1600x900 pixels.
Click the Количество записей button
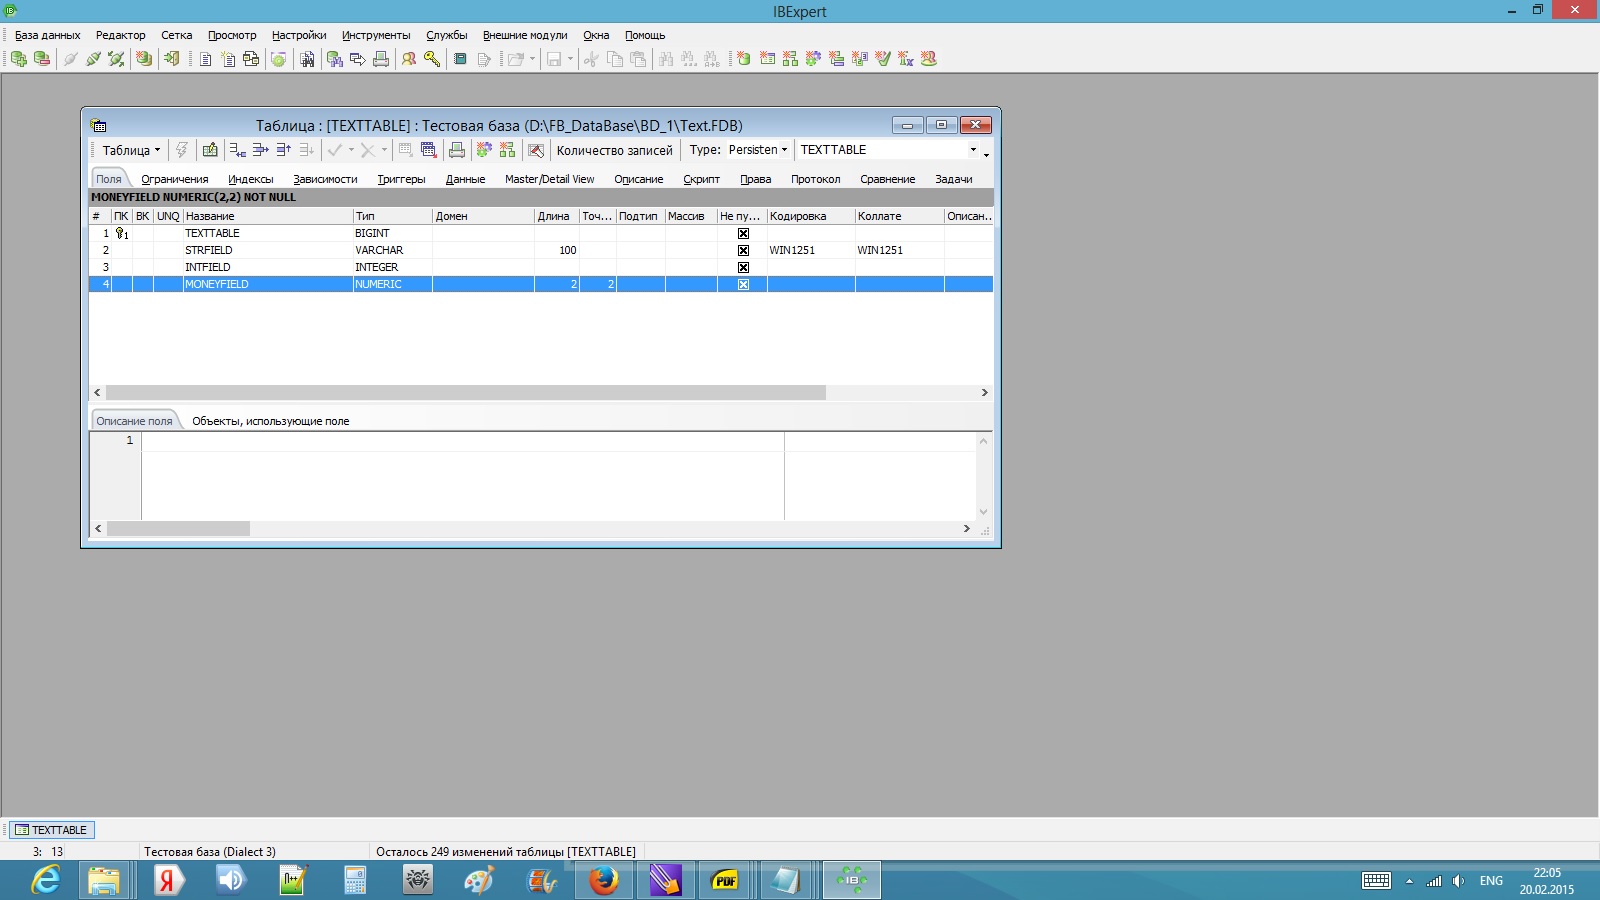tap(614, 150)
